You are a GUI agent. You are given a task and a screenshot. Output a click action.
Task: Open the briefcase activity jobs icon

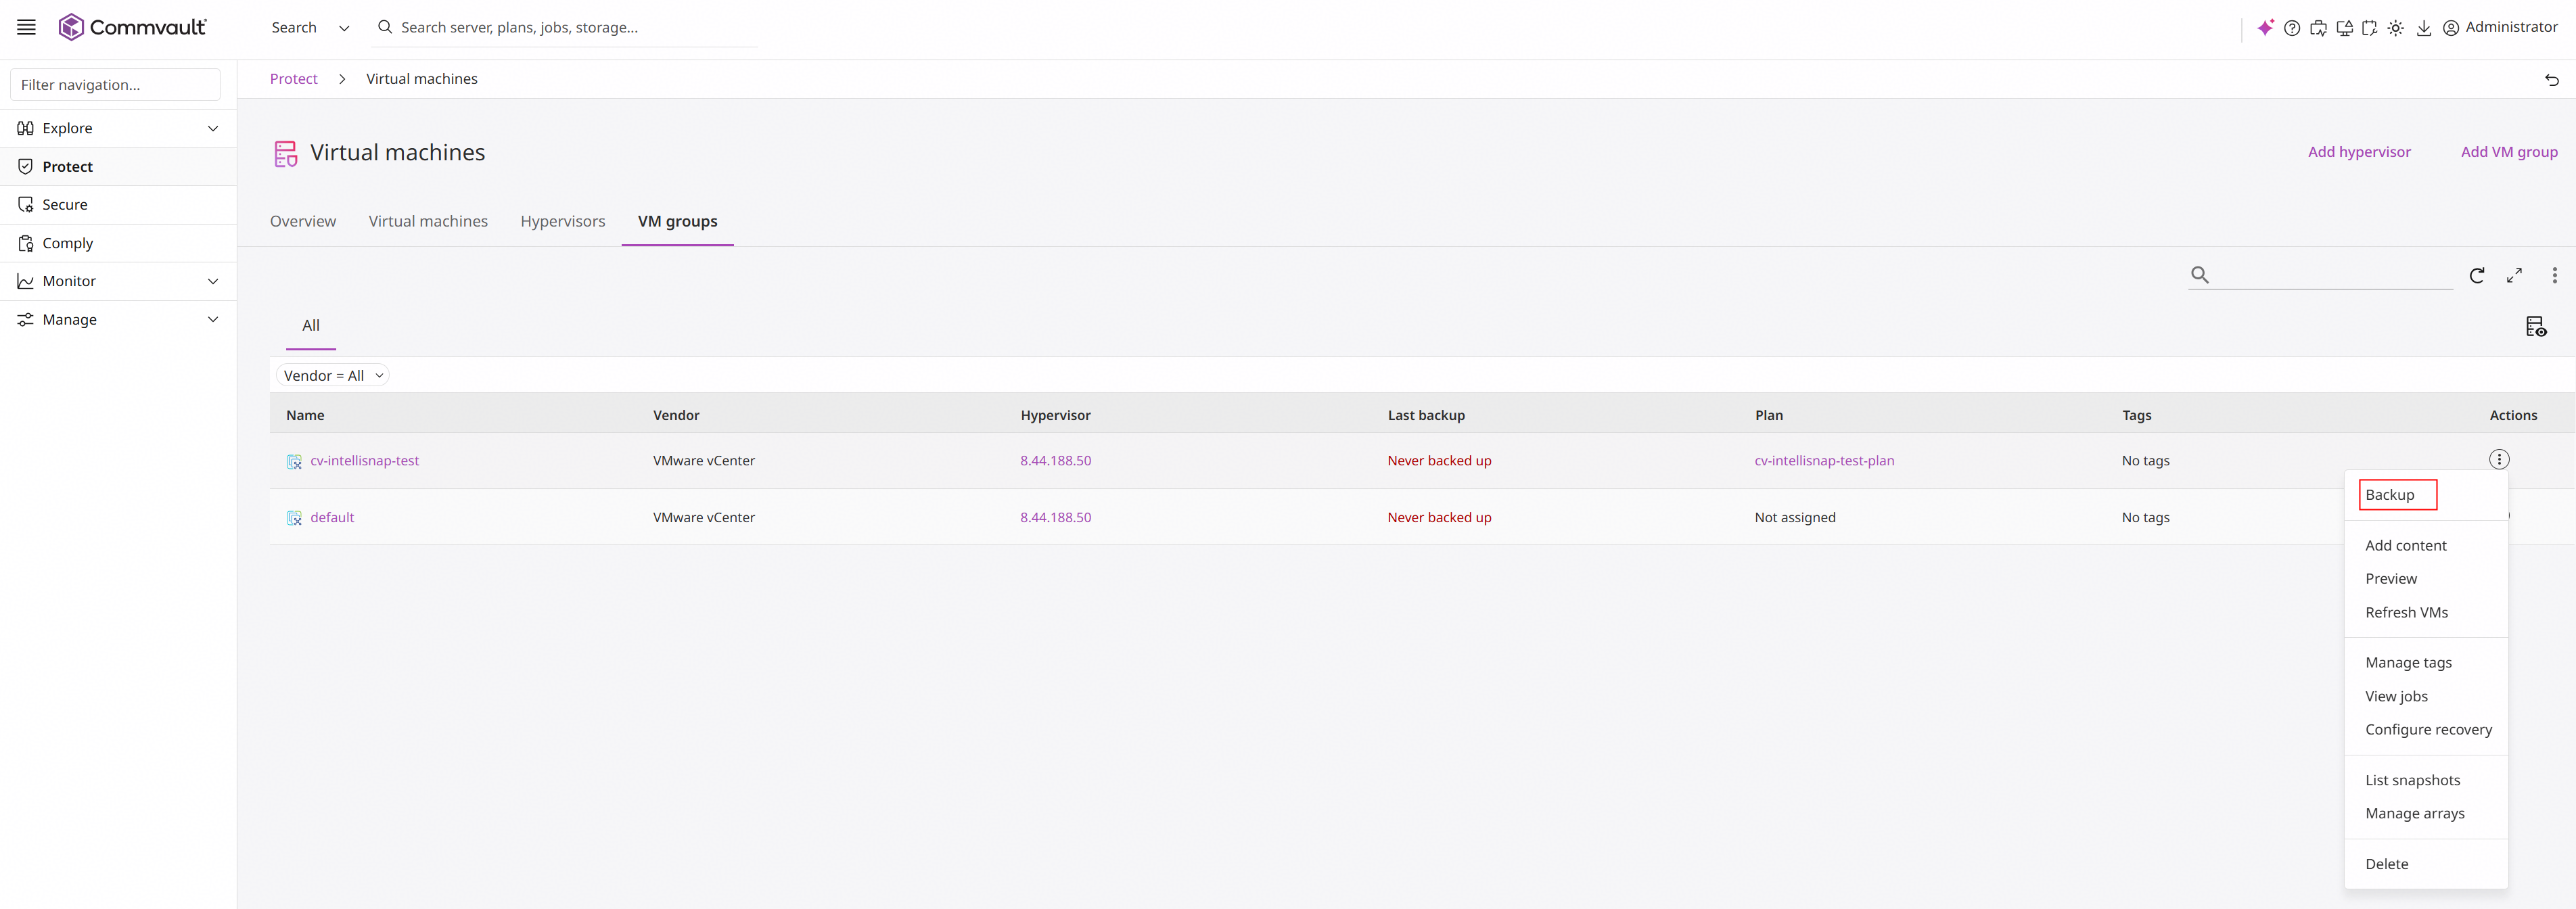click(2318, 28)
